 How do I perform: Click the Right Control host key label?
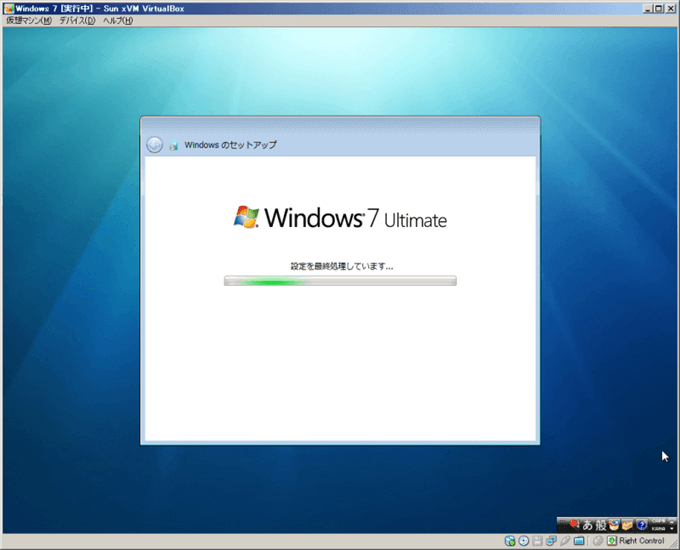point(641,541)
